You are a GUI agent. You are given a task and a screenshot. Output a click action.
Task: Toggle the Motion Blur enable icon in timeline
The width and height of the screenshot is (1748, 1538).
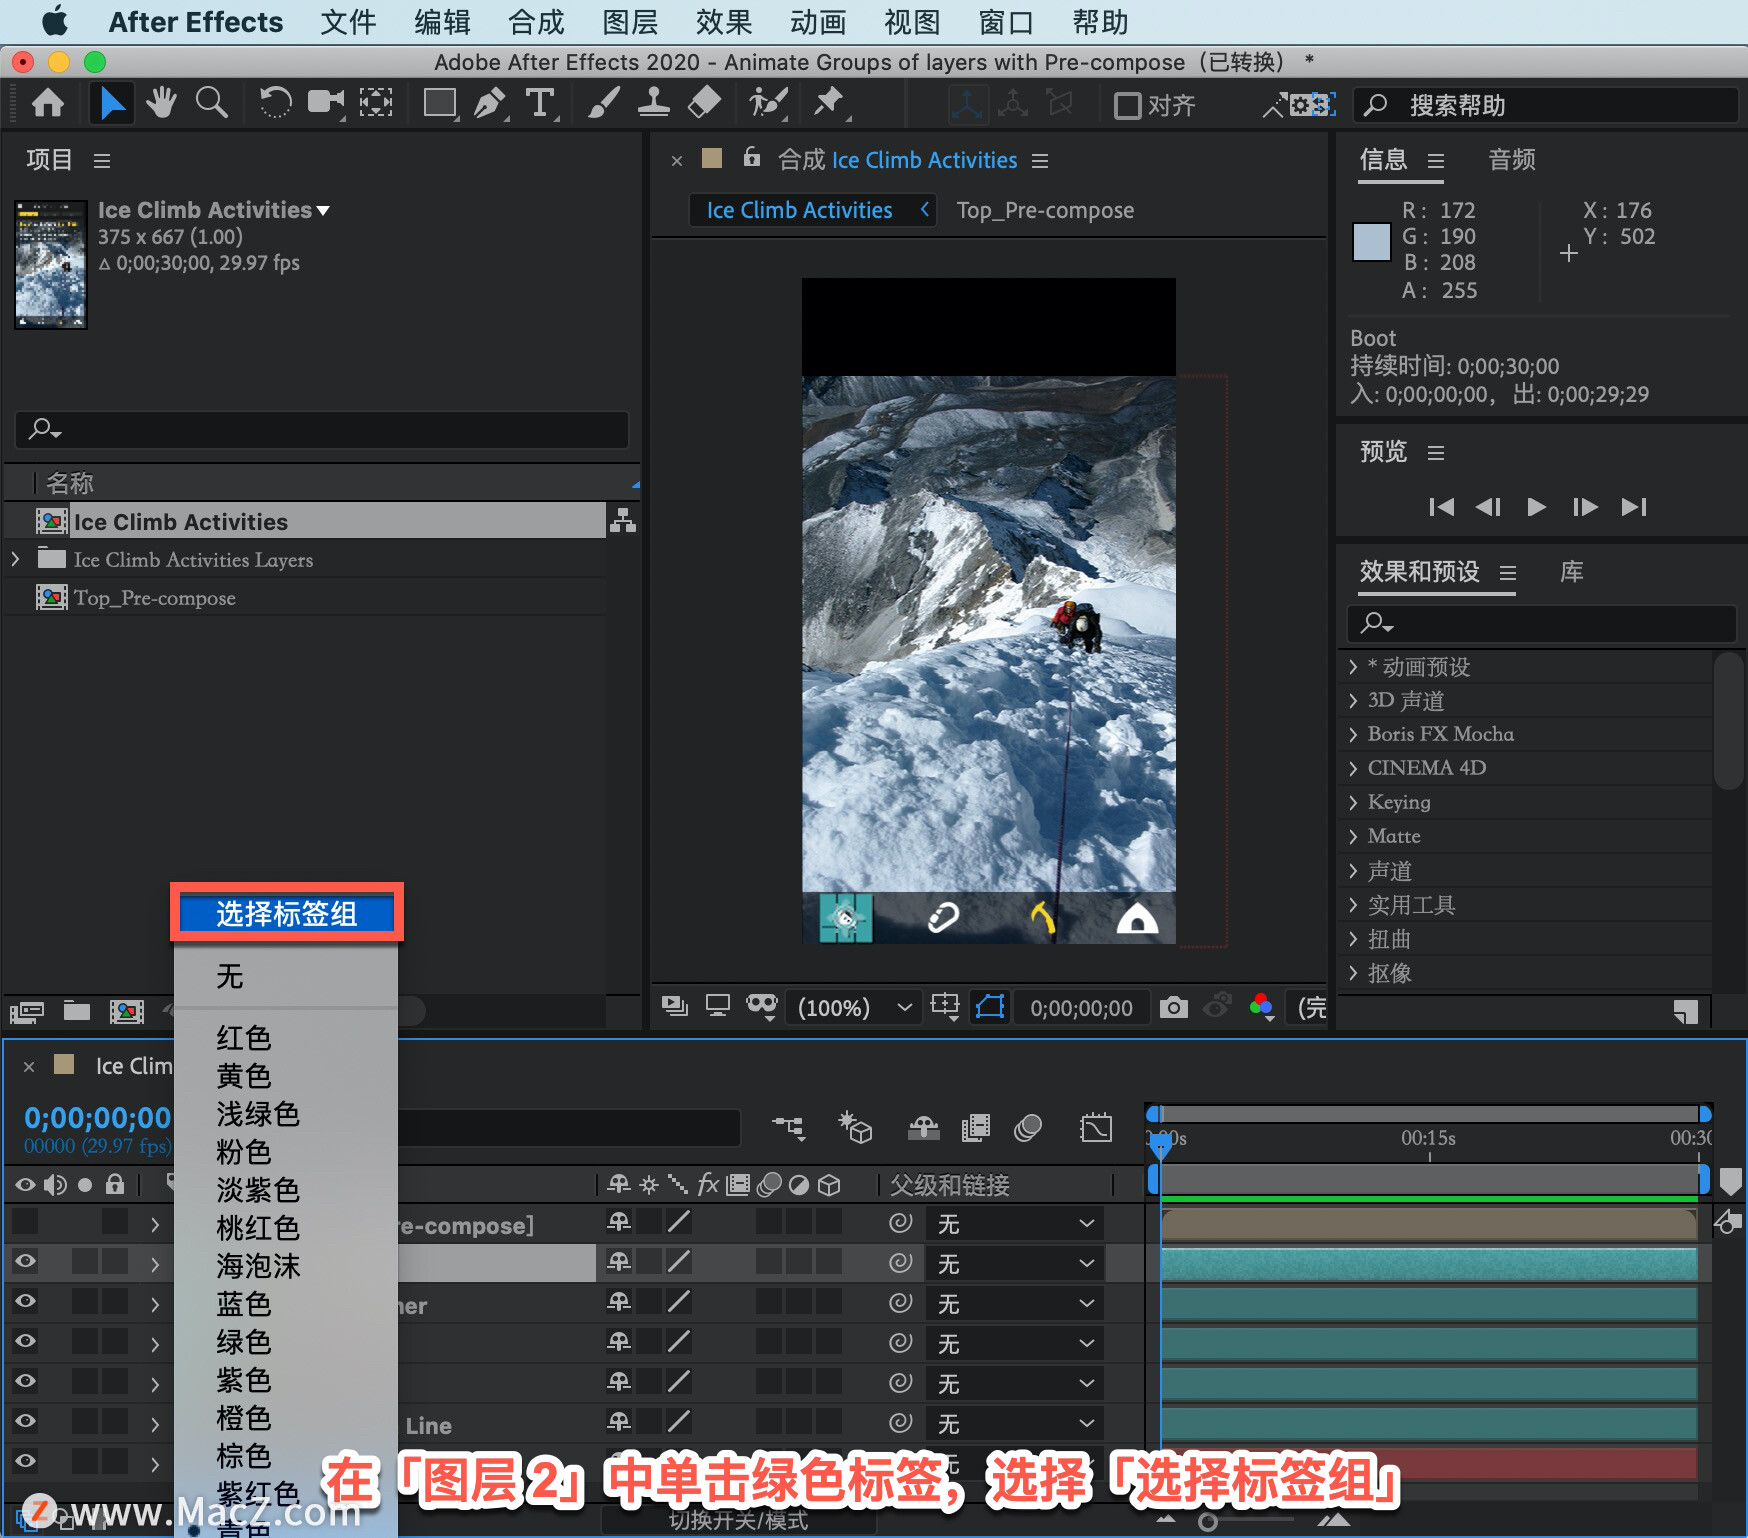1028,1129
